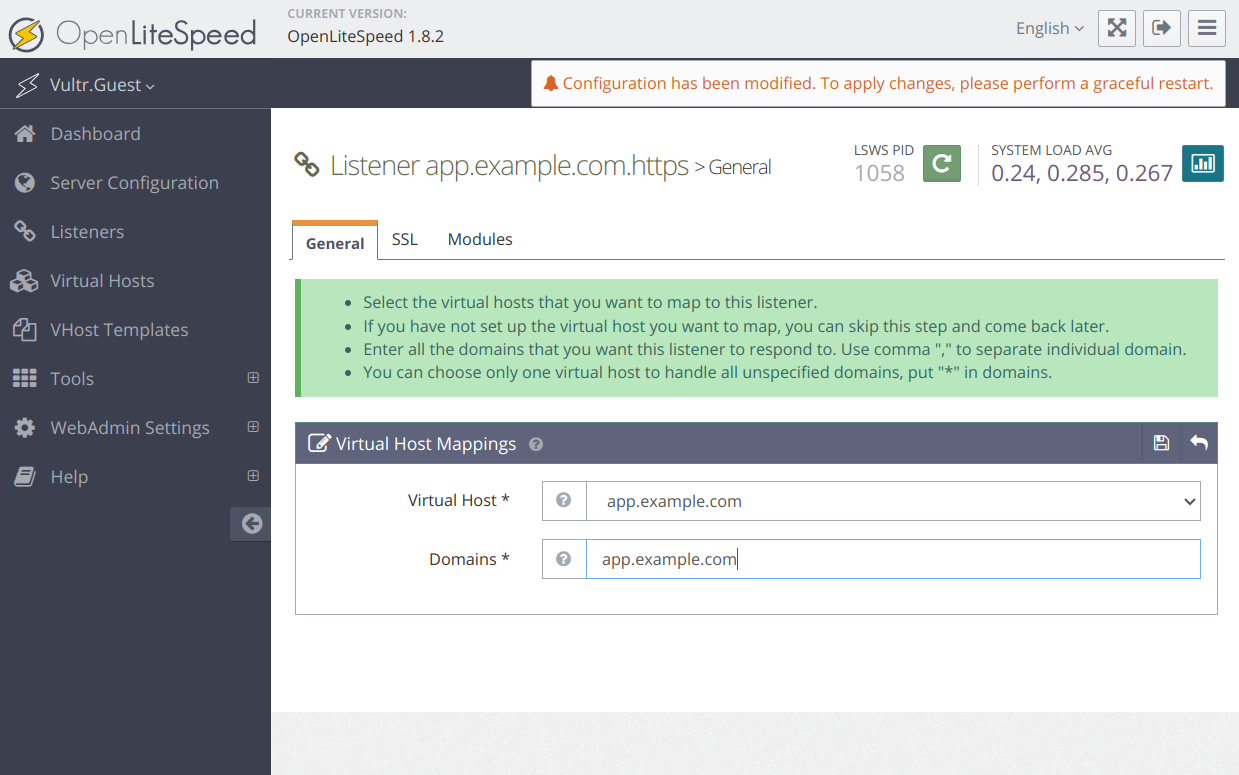Image resolution: width=1239 pixels, height=775 pixels.
Task: Open the hamburger menu button
Action: click(1207, 28)
